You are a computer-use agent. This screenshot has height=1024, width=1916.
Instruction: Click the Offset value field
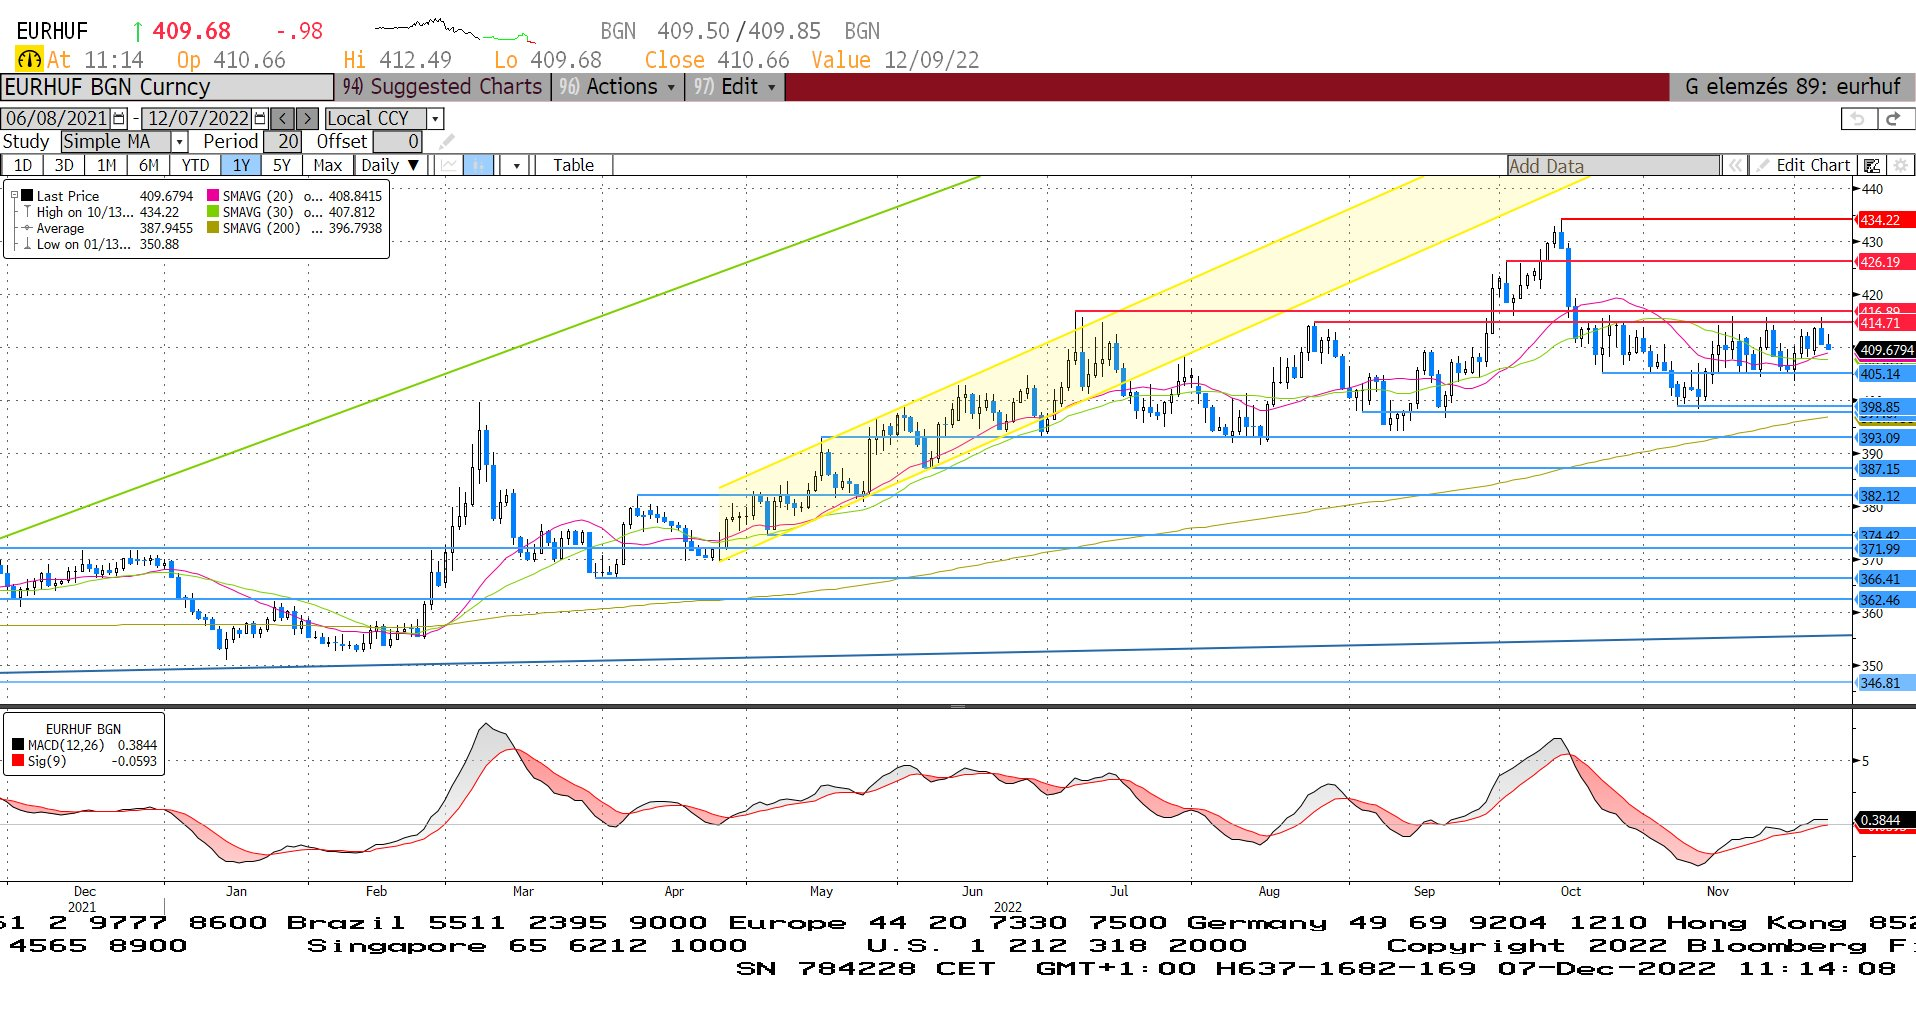coord(397,142)
